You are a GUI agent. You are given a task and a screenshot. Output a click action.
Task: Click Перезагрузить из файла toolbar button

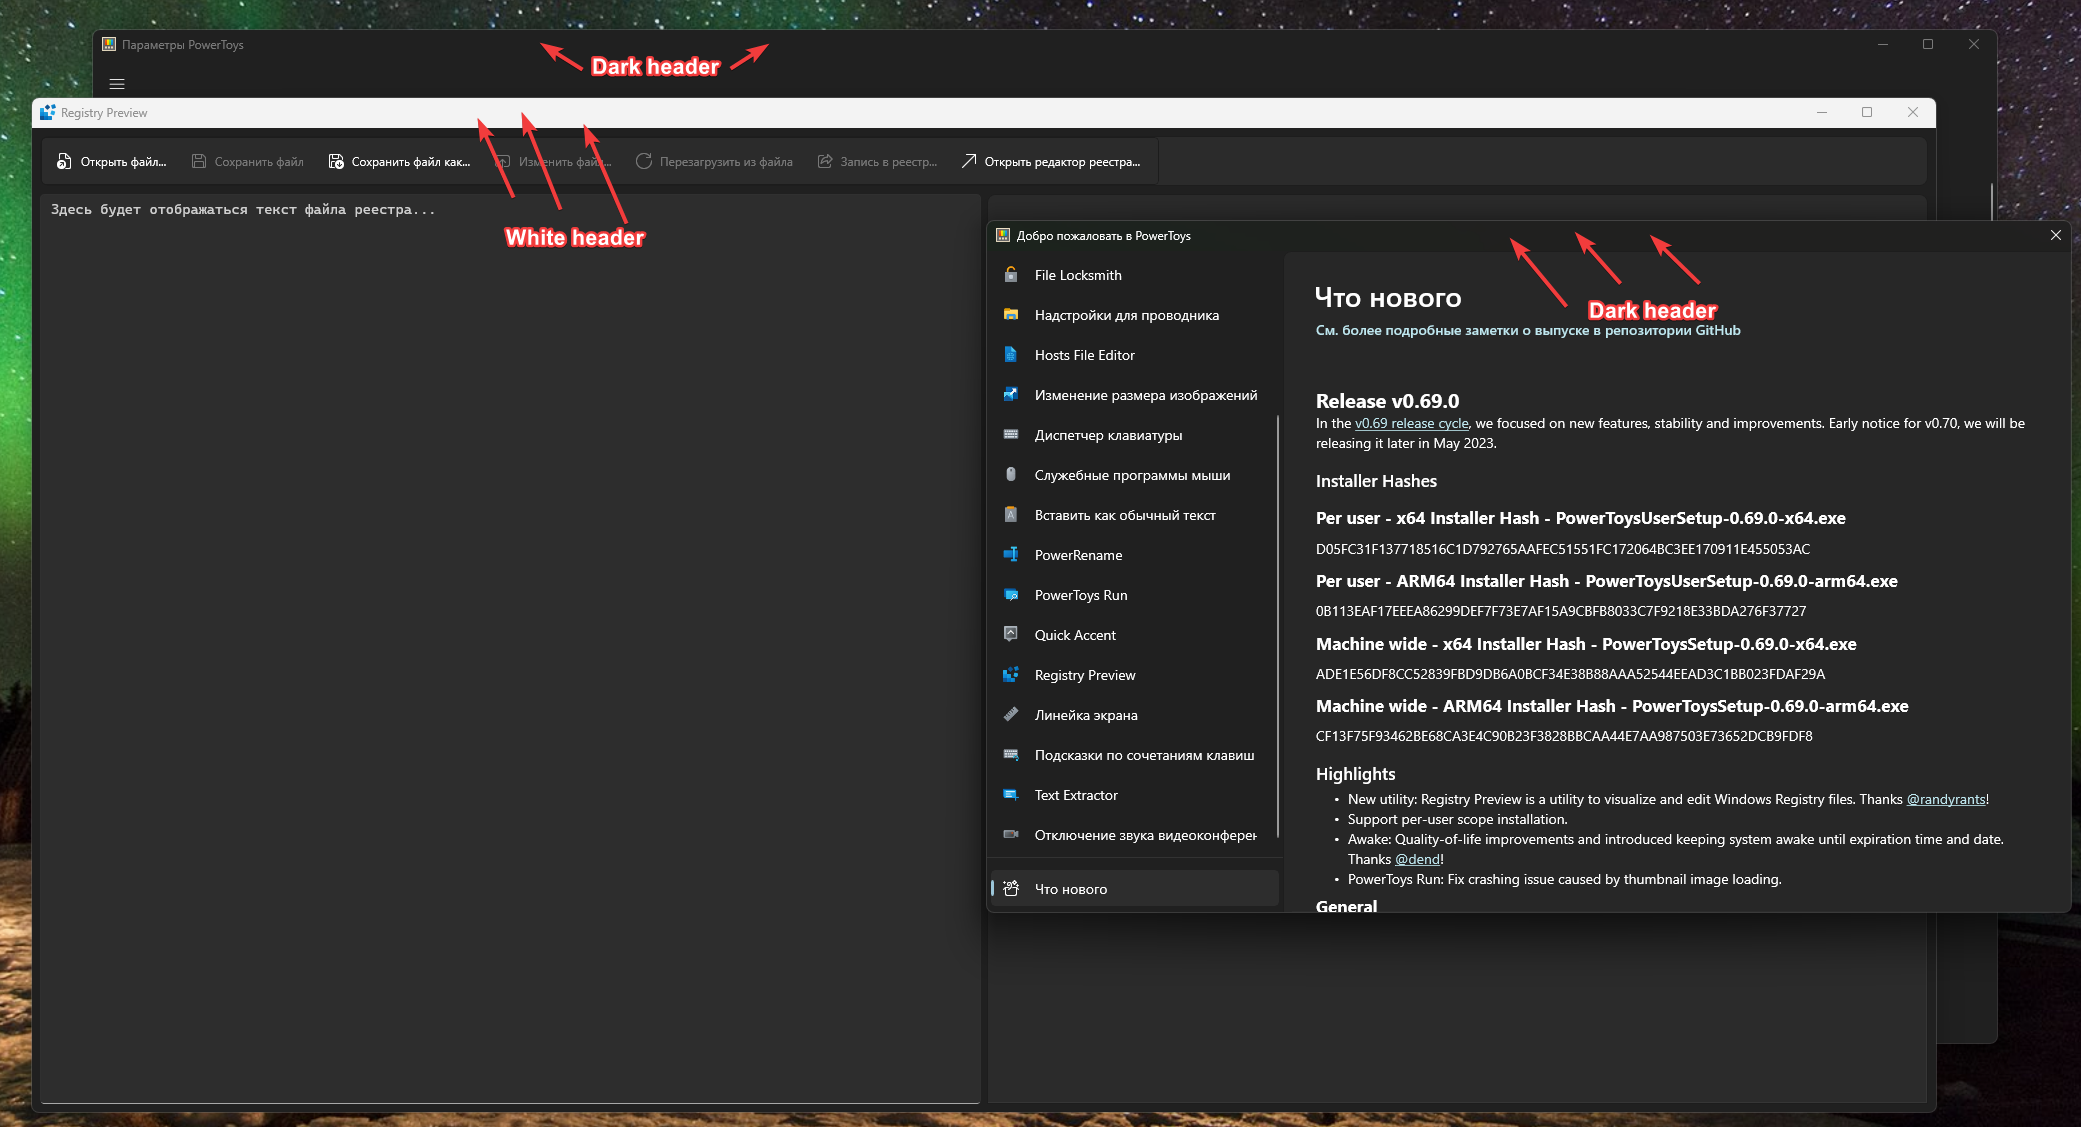[715, 161]
